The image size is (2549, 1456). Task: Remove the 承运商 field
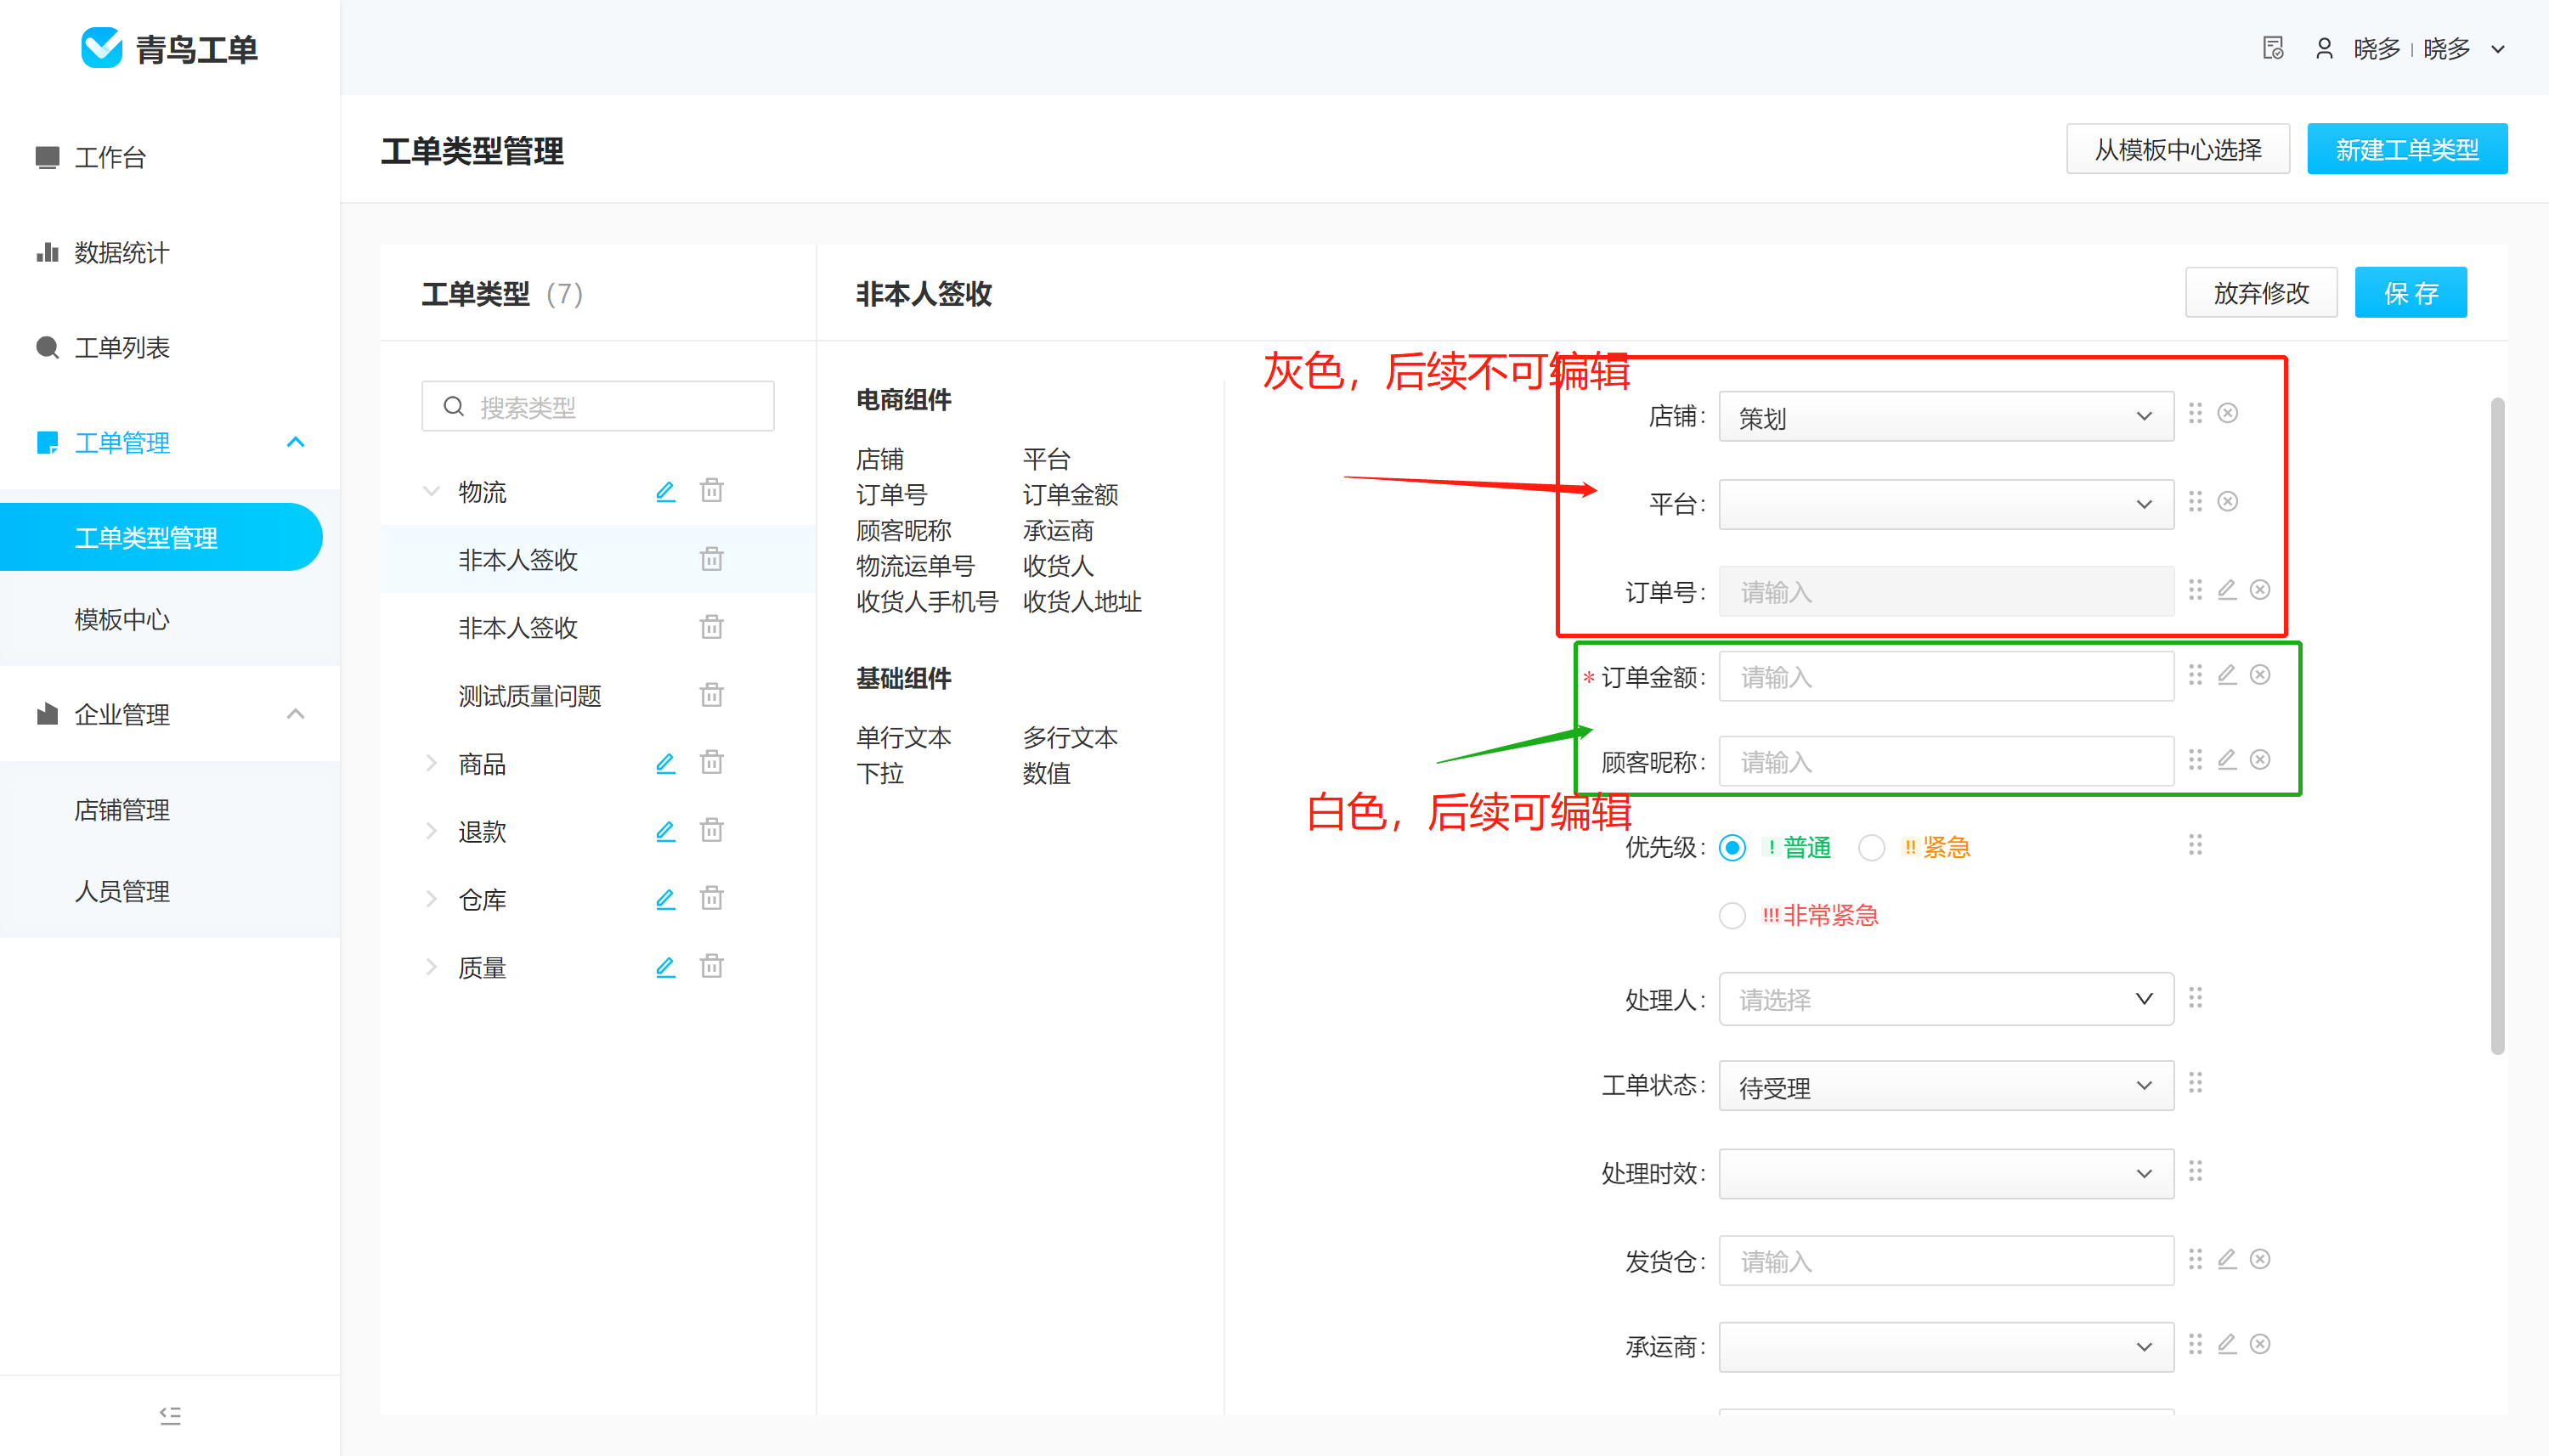click(2260, 1344)
